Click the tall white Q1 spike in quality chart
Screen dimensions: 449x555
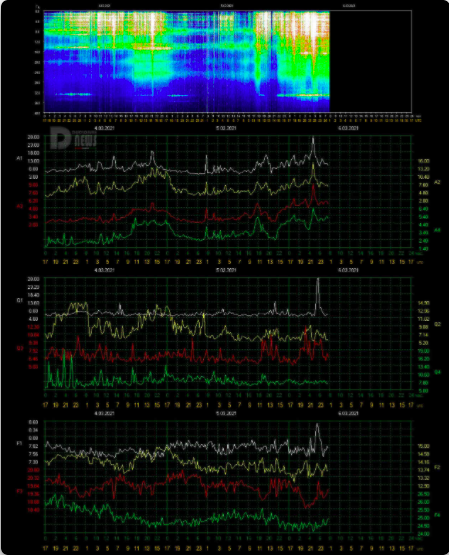pyautogui.click(x=318, y=294)
